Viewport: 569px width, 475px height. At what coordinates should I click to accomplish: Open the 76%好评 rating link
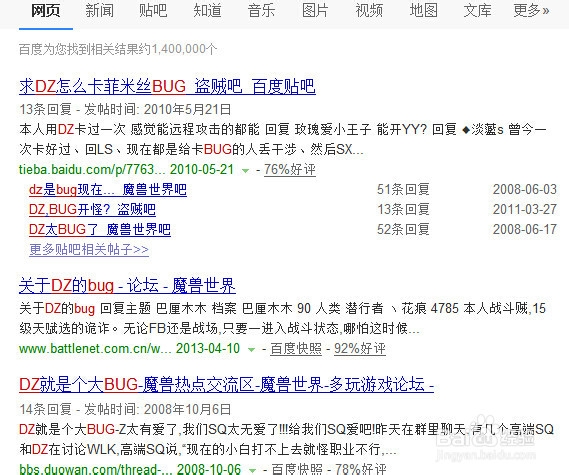(x=290, y=169)
